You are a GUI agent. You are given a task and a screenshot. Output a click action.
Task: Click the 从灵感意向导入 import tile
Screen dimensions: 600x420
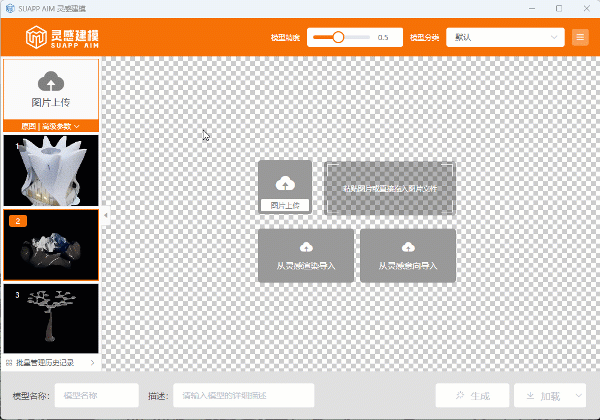tap(408, 255)
